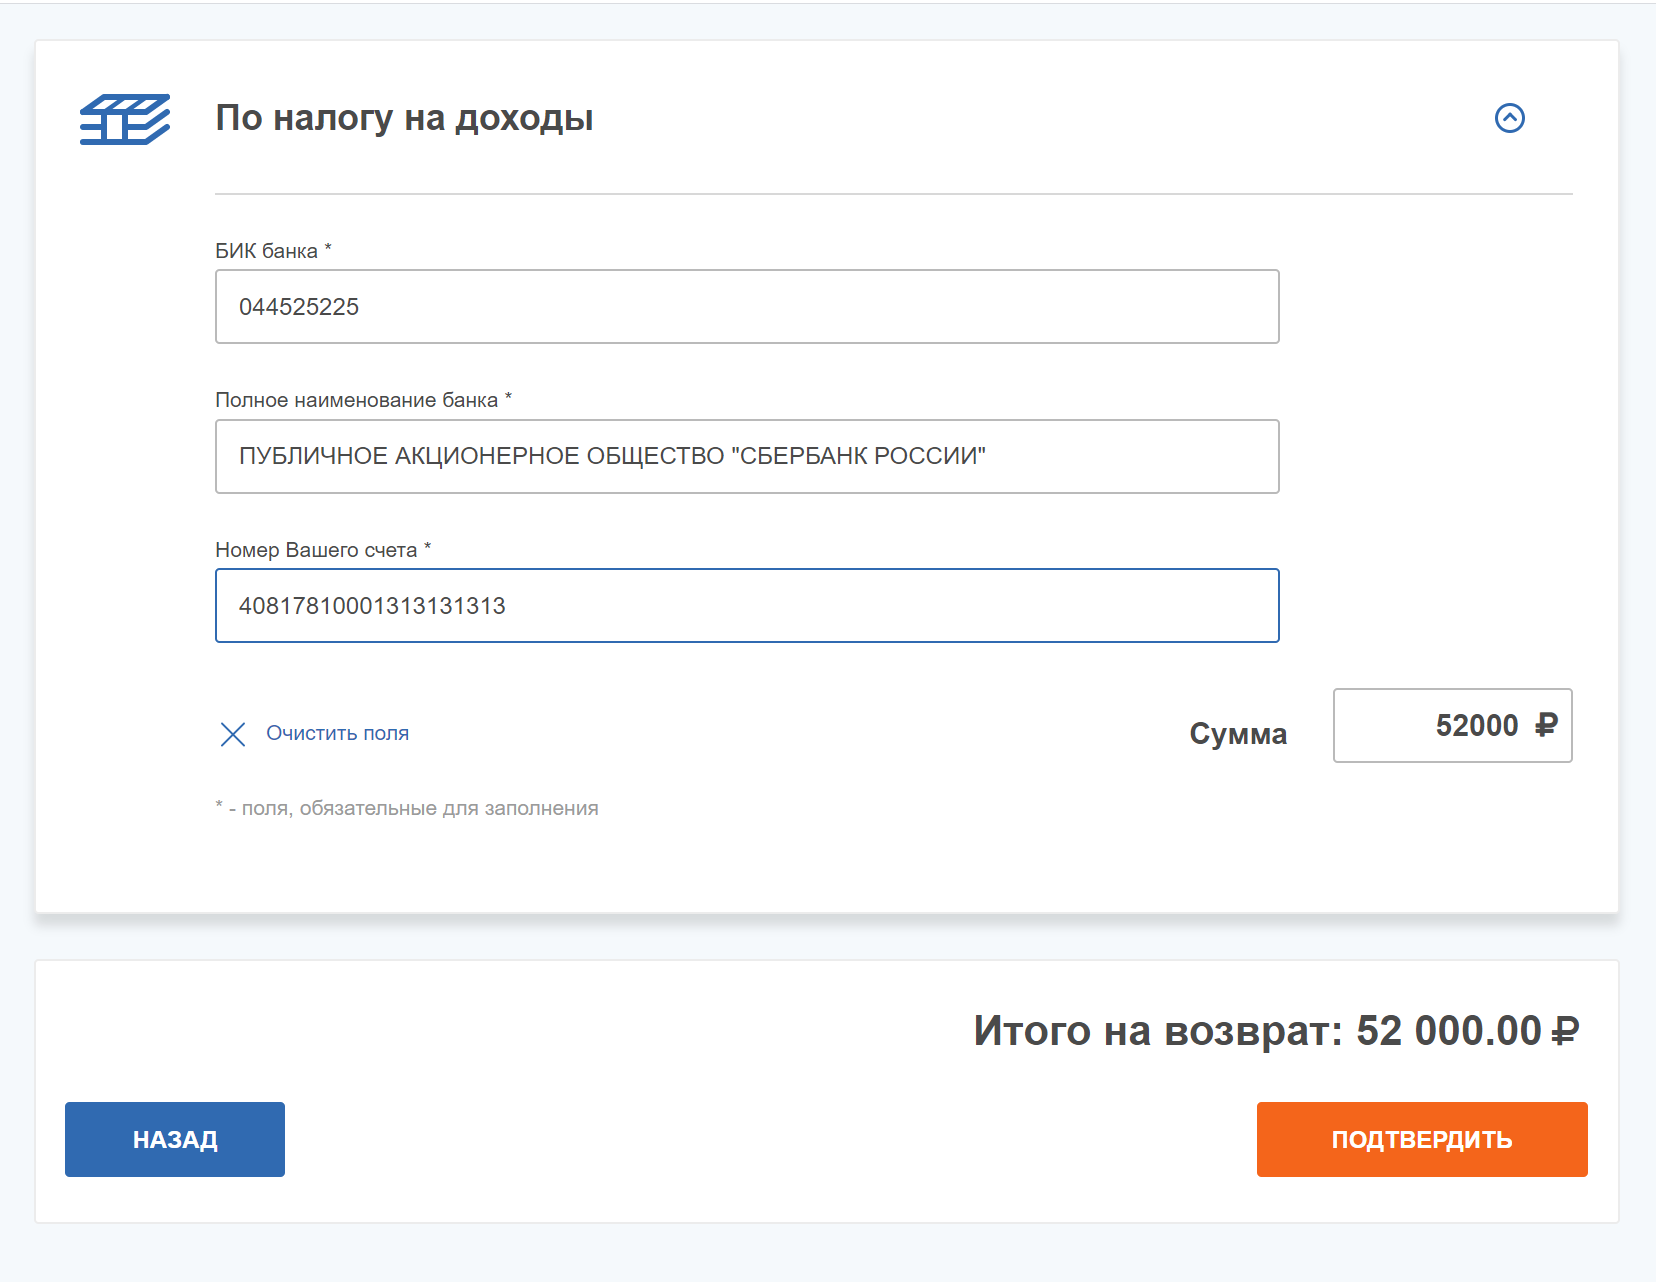Click the По налогу на доходы heading
1656x1282 pixels.
tap(404, 118)
